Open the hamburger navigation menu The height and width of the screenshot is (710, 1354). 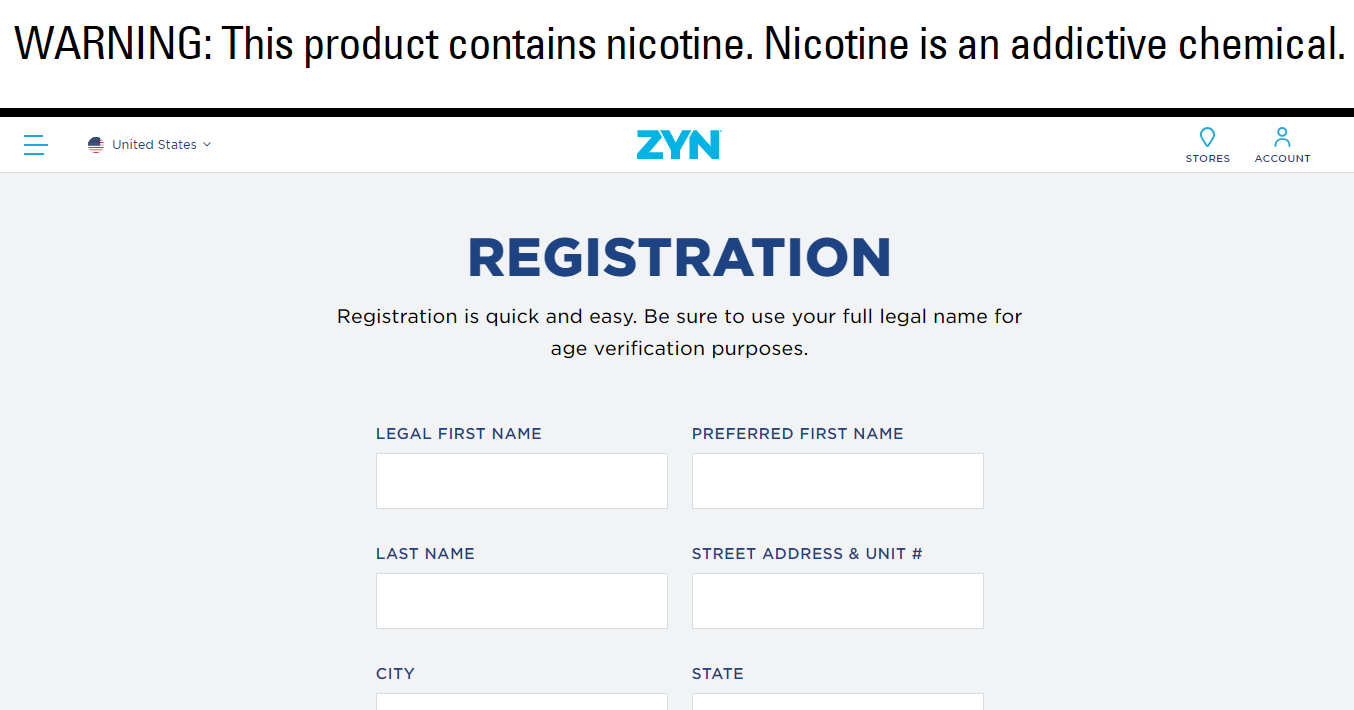[x=36, y=145]
